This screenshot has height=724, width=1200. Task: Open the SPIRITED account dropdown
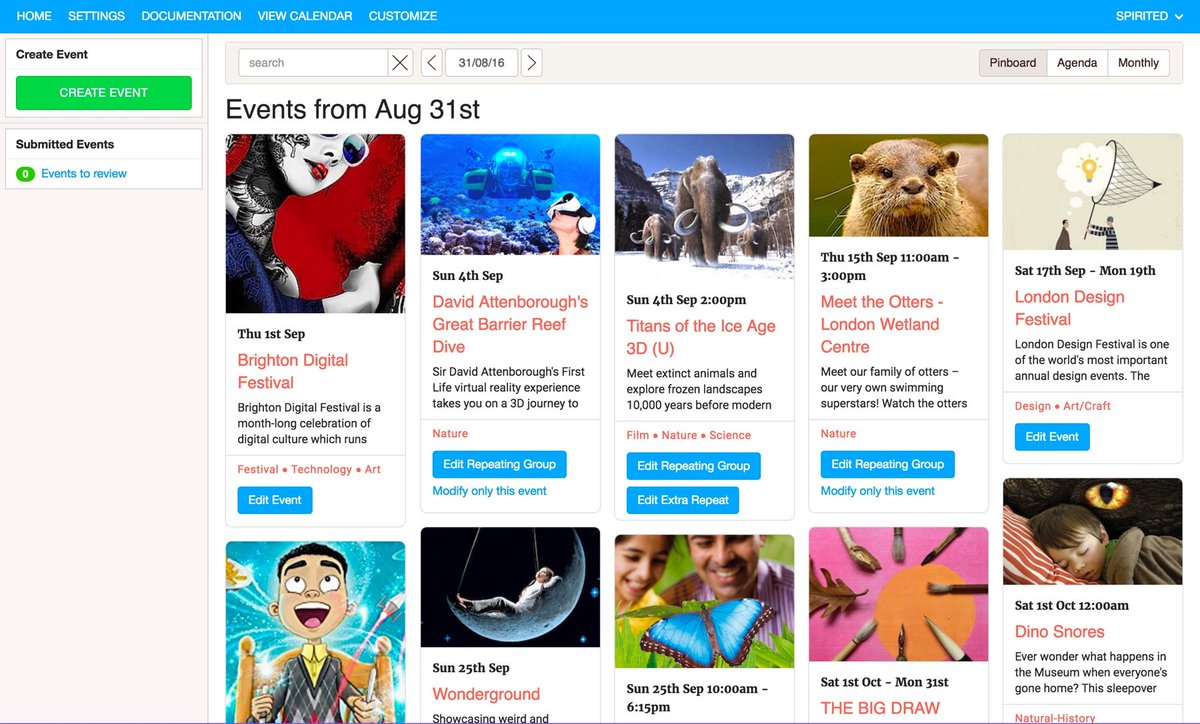tap(1149, 16)
